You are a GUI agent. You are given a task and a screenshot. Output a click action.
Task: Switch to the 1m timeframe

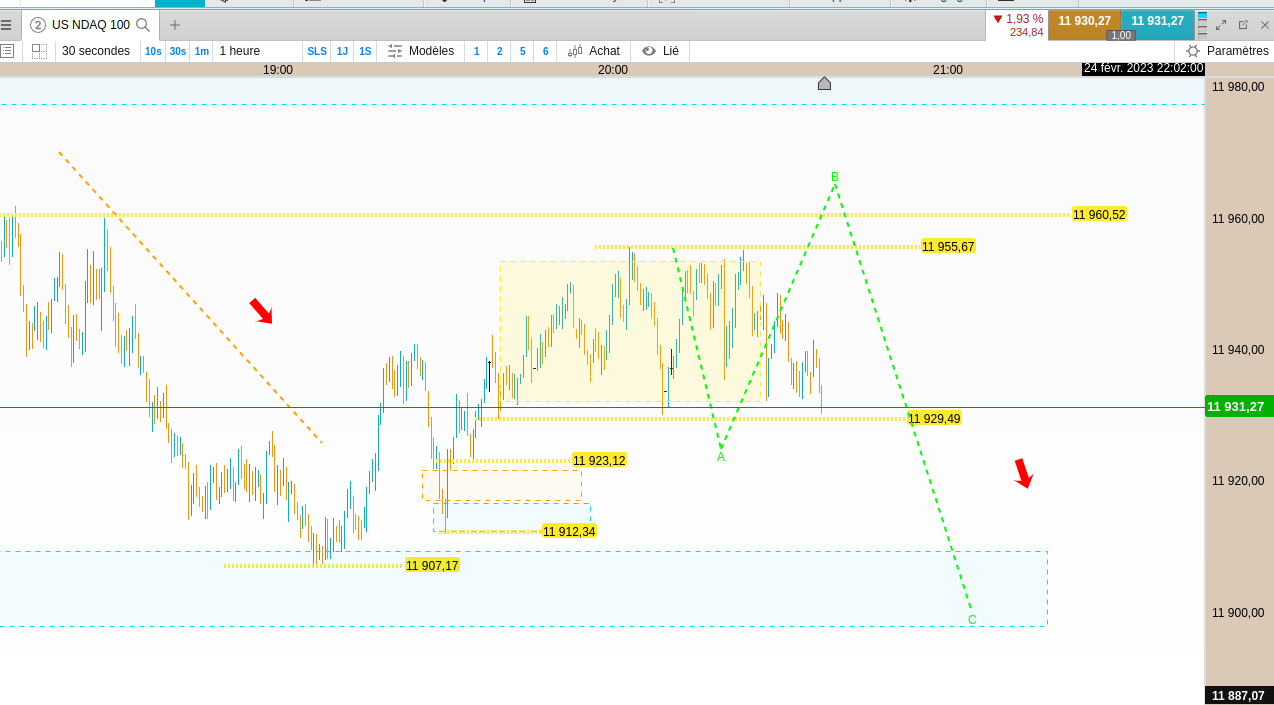(x=201, y=51)
